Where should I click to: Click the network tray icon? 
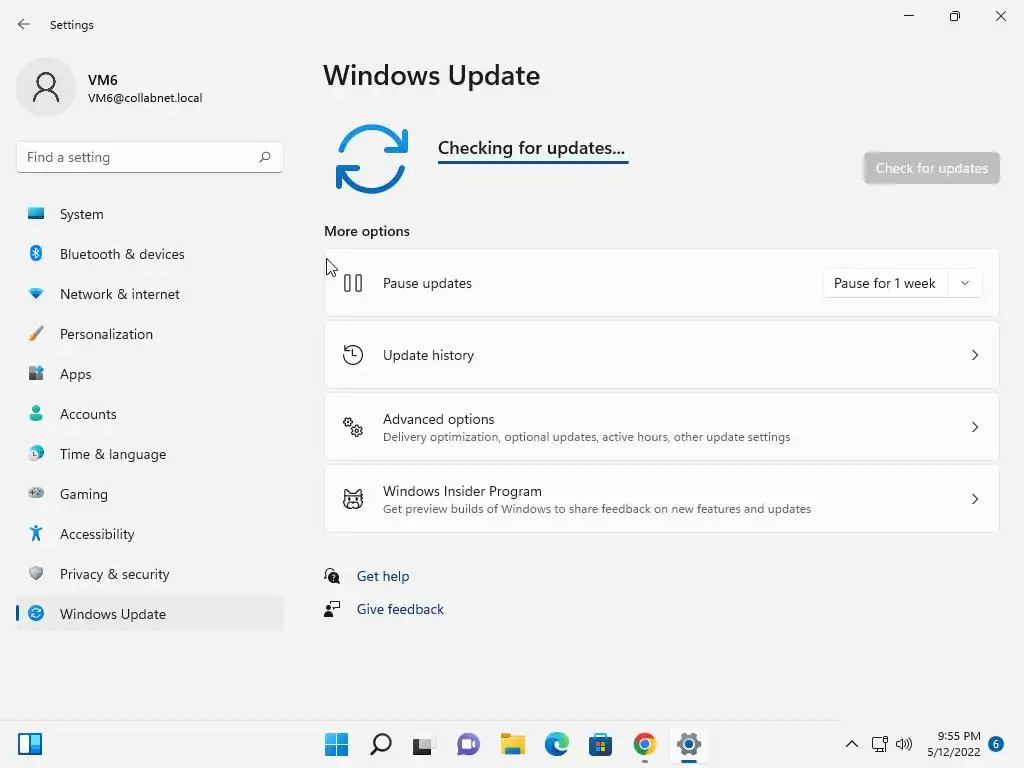(879, 744)
